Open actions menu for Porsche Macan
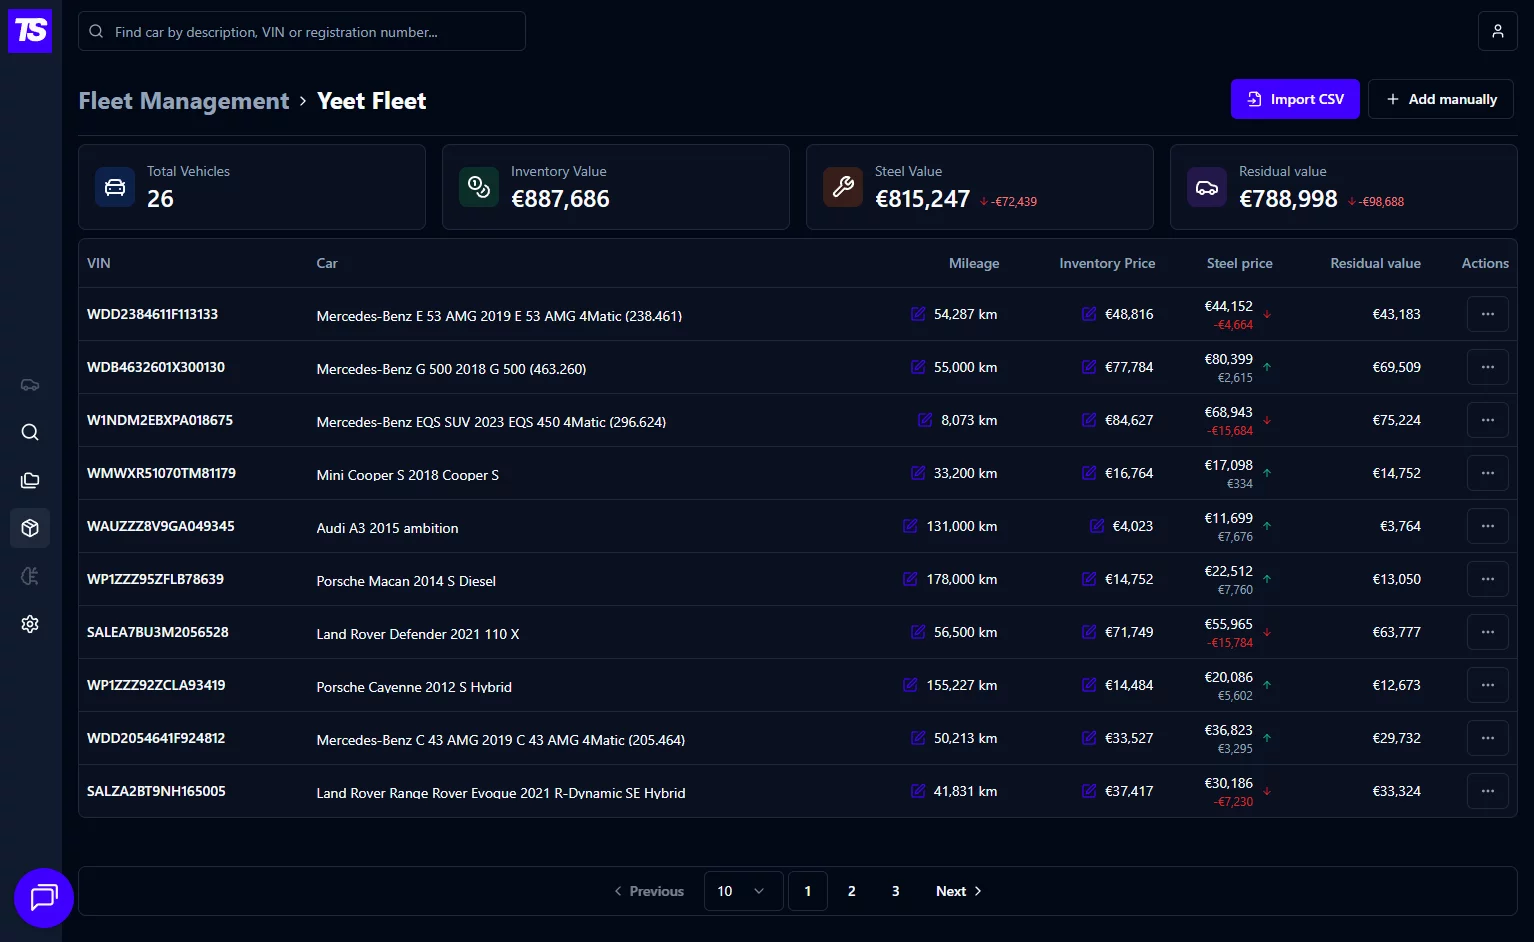Viewport: 1534px width, 942px height. 1488,579
